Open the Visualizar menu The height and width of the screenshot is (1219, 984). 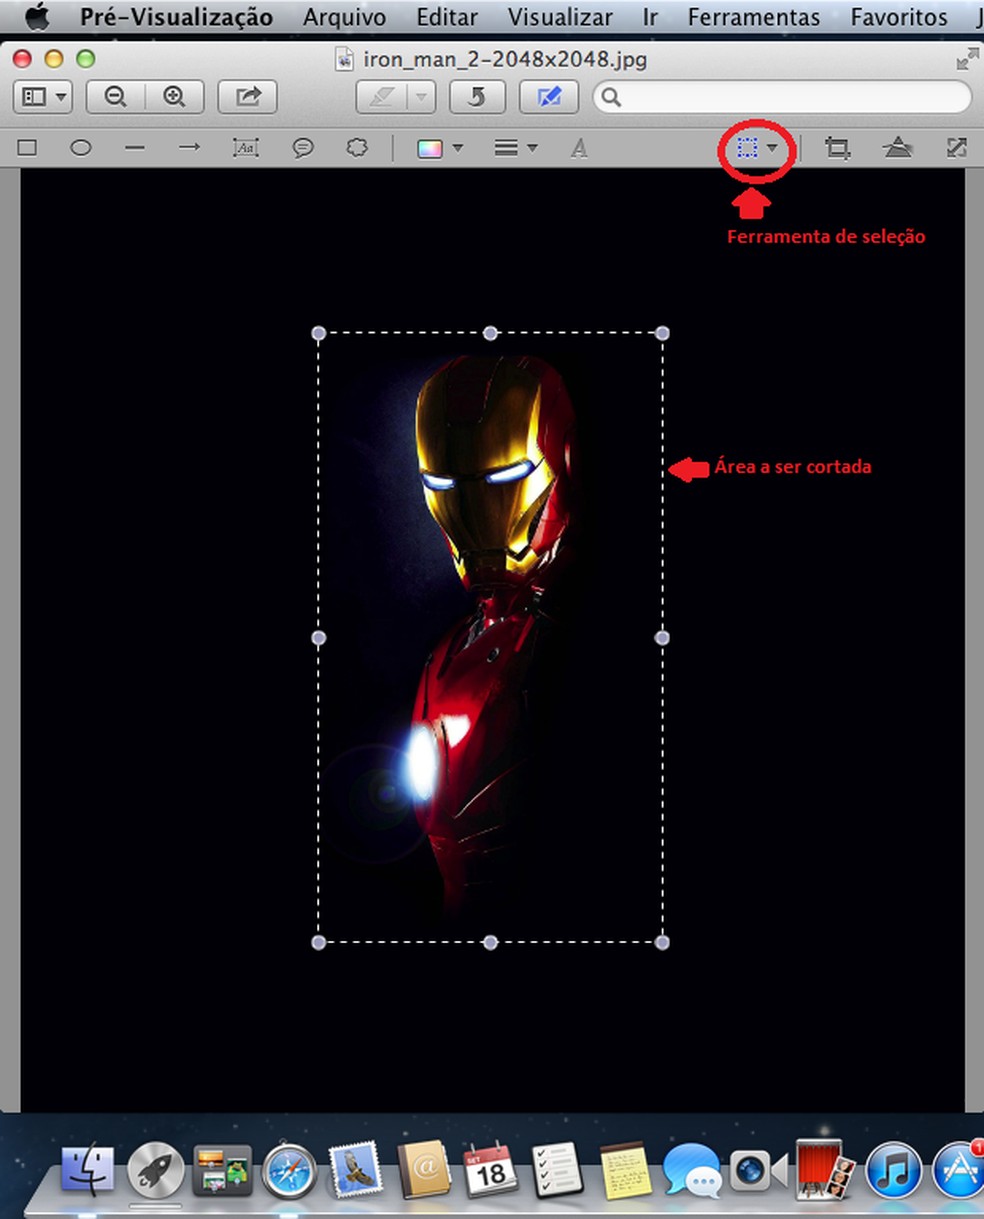(x=560, y=17)
